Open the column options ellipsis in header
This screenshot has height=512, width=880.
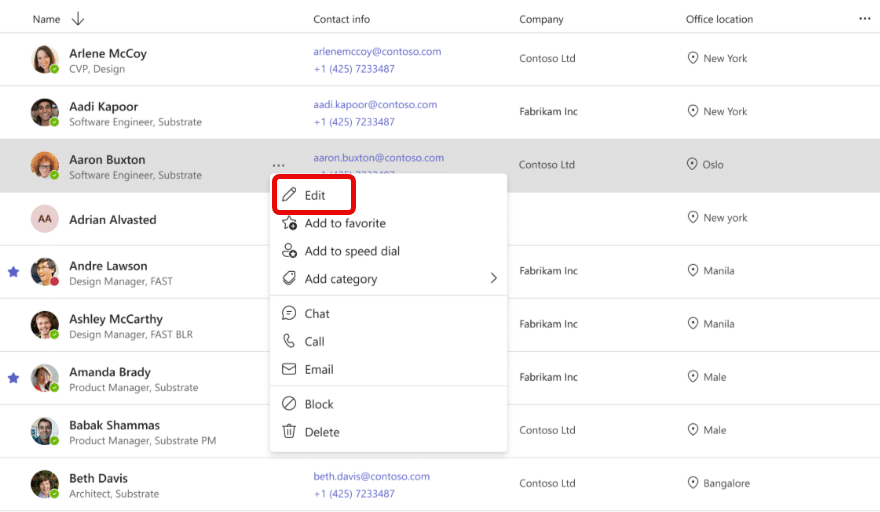point(864,19)
